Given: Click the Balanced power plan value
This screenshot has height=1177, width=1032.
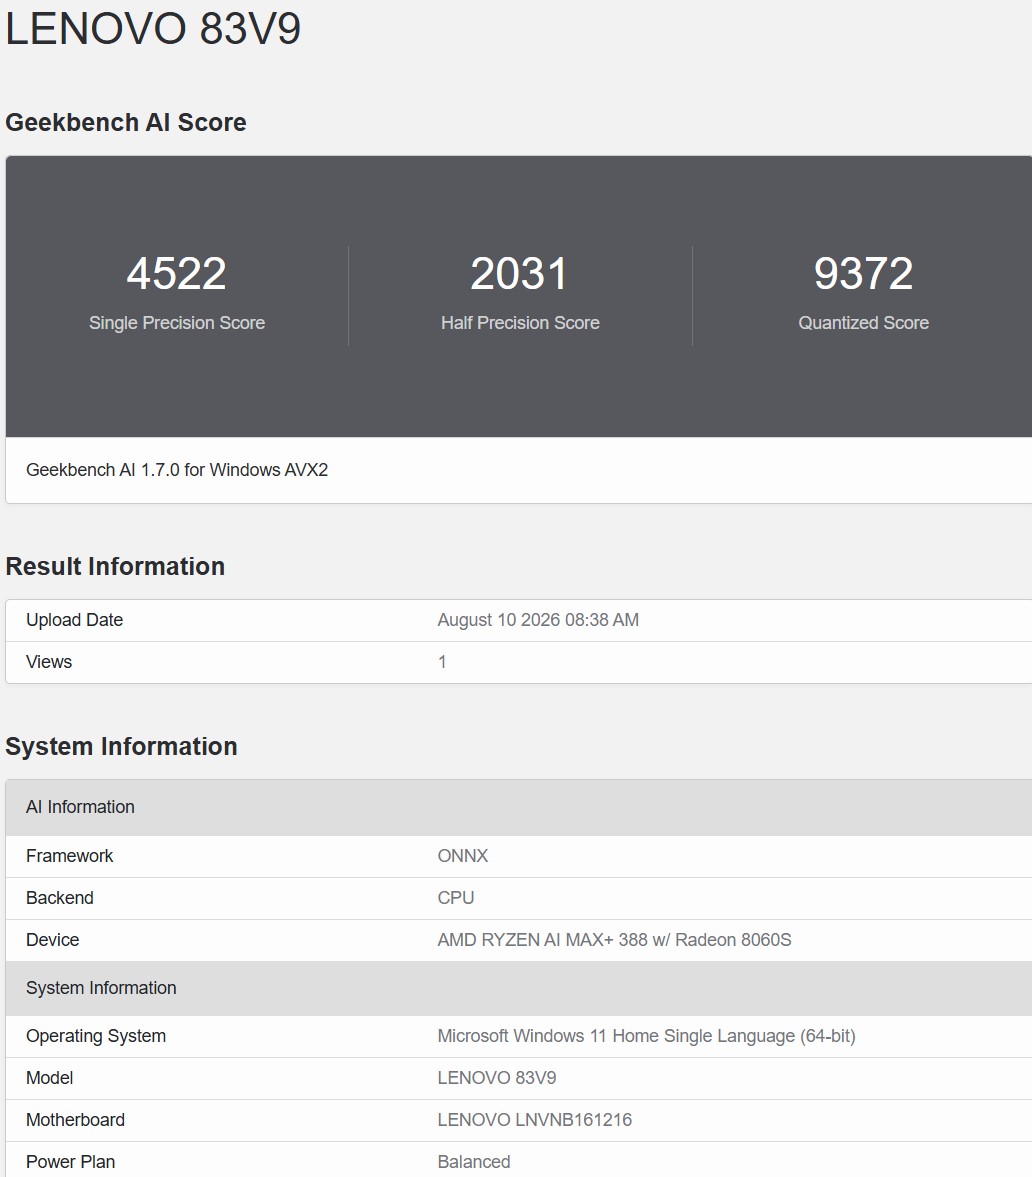Looking at the screenshot, I should tap(474, 1162).
